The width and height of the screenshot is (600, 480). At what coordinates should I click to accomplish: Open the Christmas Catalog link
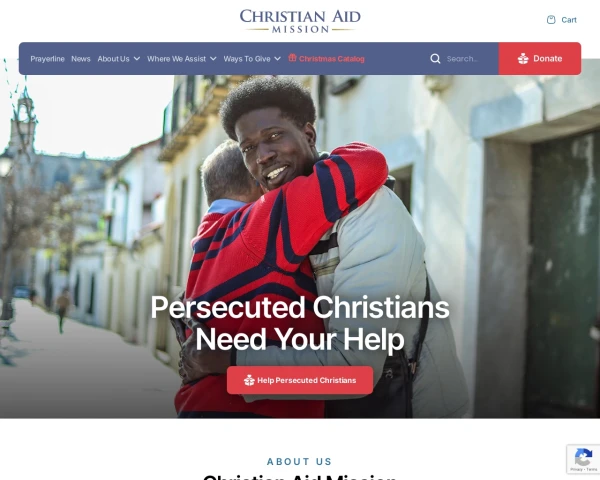coord(331,59)
